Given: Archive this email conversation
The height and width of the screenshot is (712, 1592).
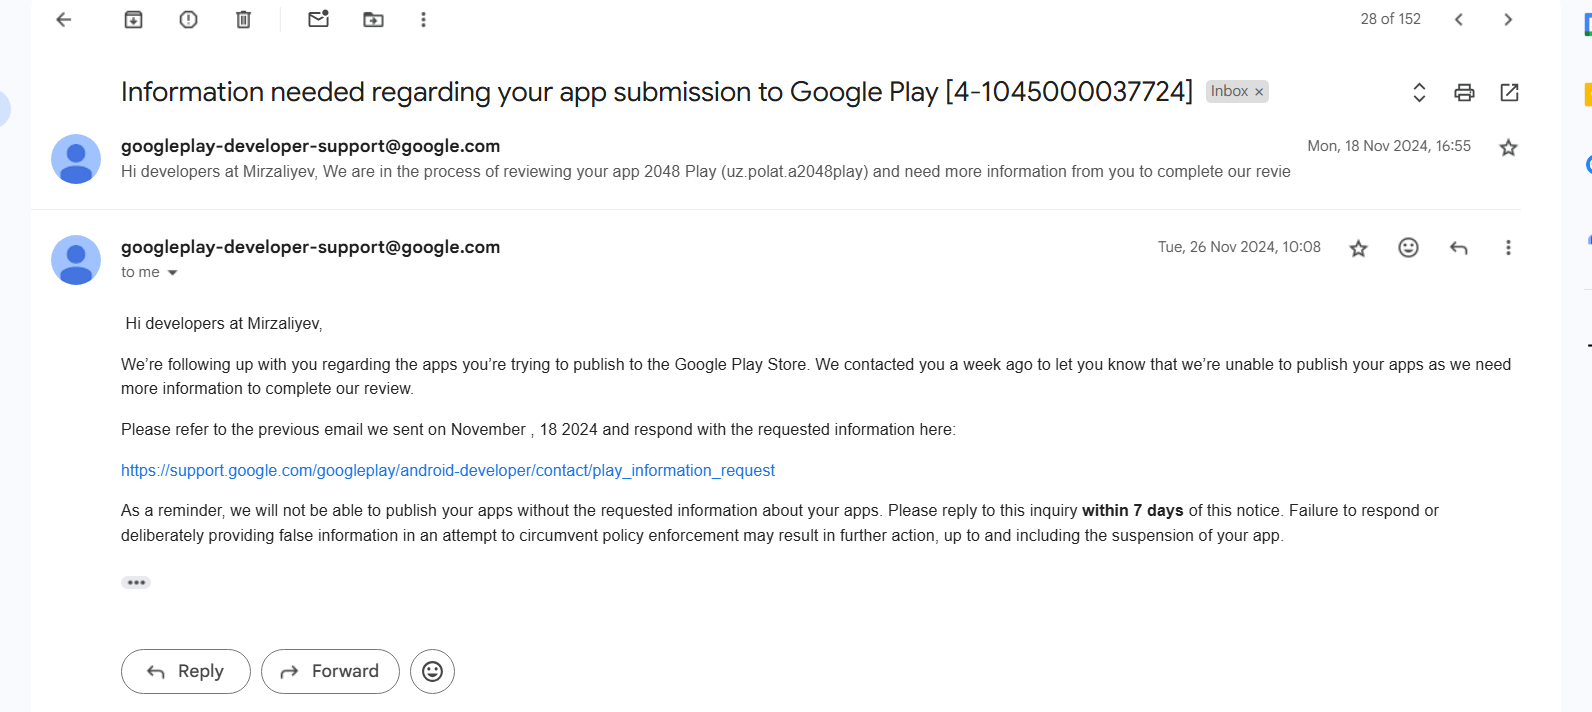Looking at the screenshot, I should 133,20.
